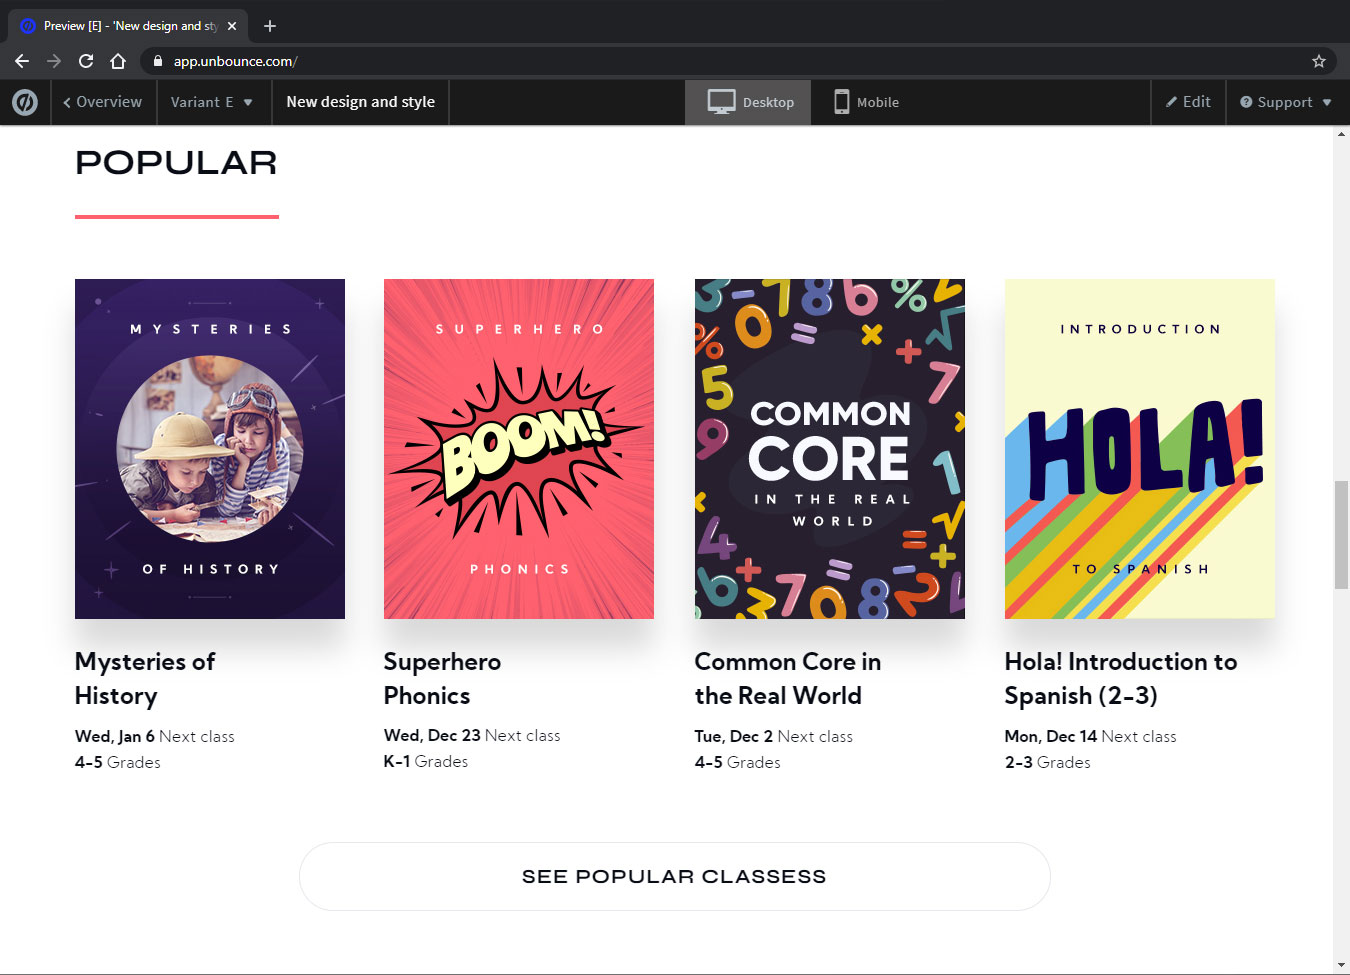The image size is (1350, 975).
Task: Go to the browser home icon
Action: (x=118, y=61)
